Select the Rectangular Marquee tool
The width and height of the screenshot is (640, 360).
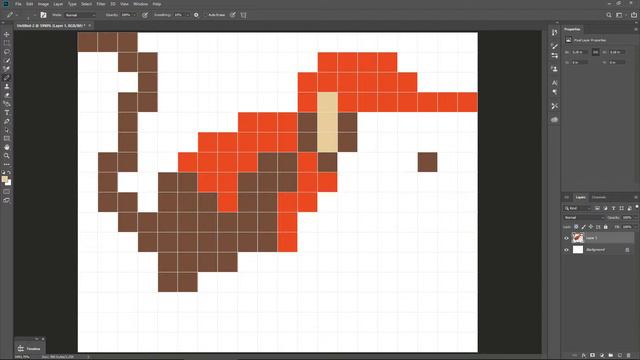[x=7, y=43]
